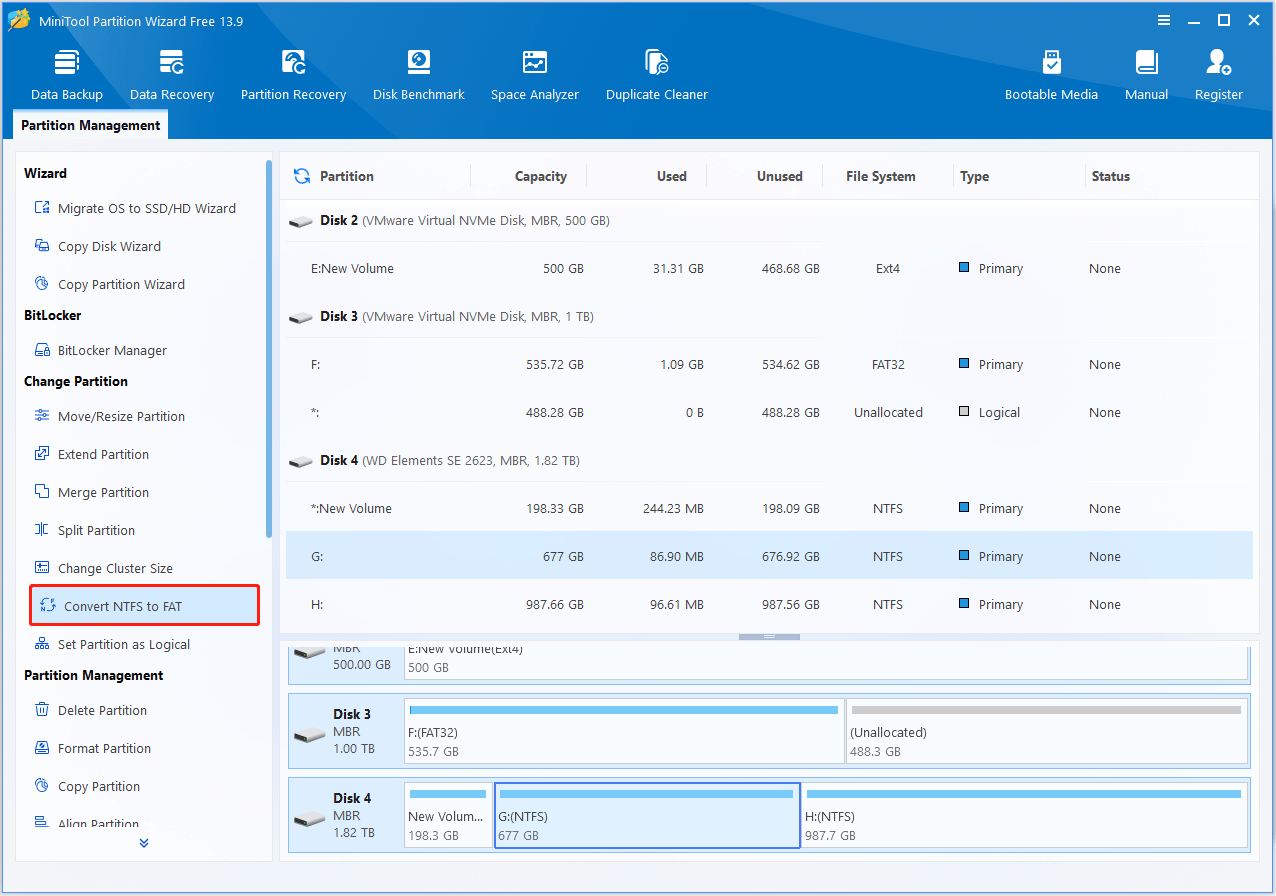Viewport: 1276px width, 896px height.
Task: Launch Duplicate Cleaner tool
Action: tap(656, 75)
